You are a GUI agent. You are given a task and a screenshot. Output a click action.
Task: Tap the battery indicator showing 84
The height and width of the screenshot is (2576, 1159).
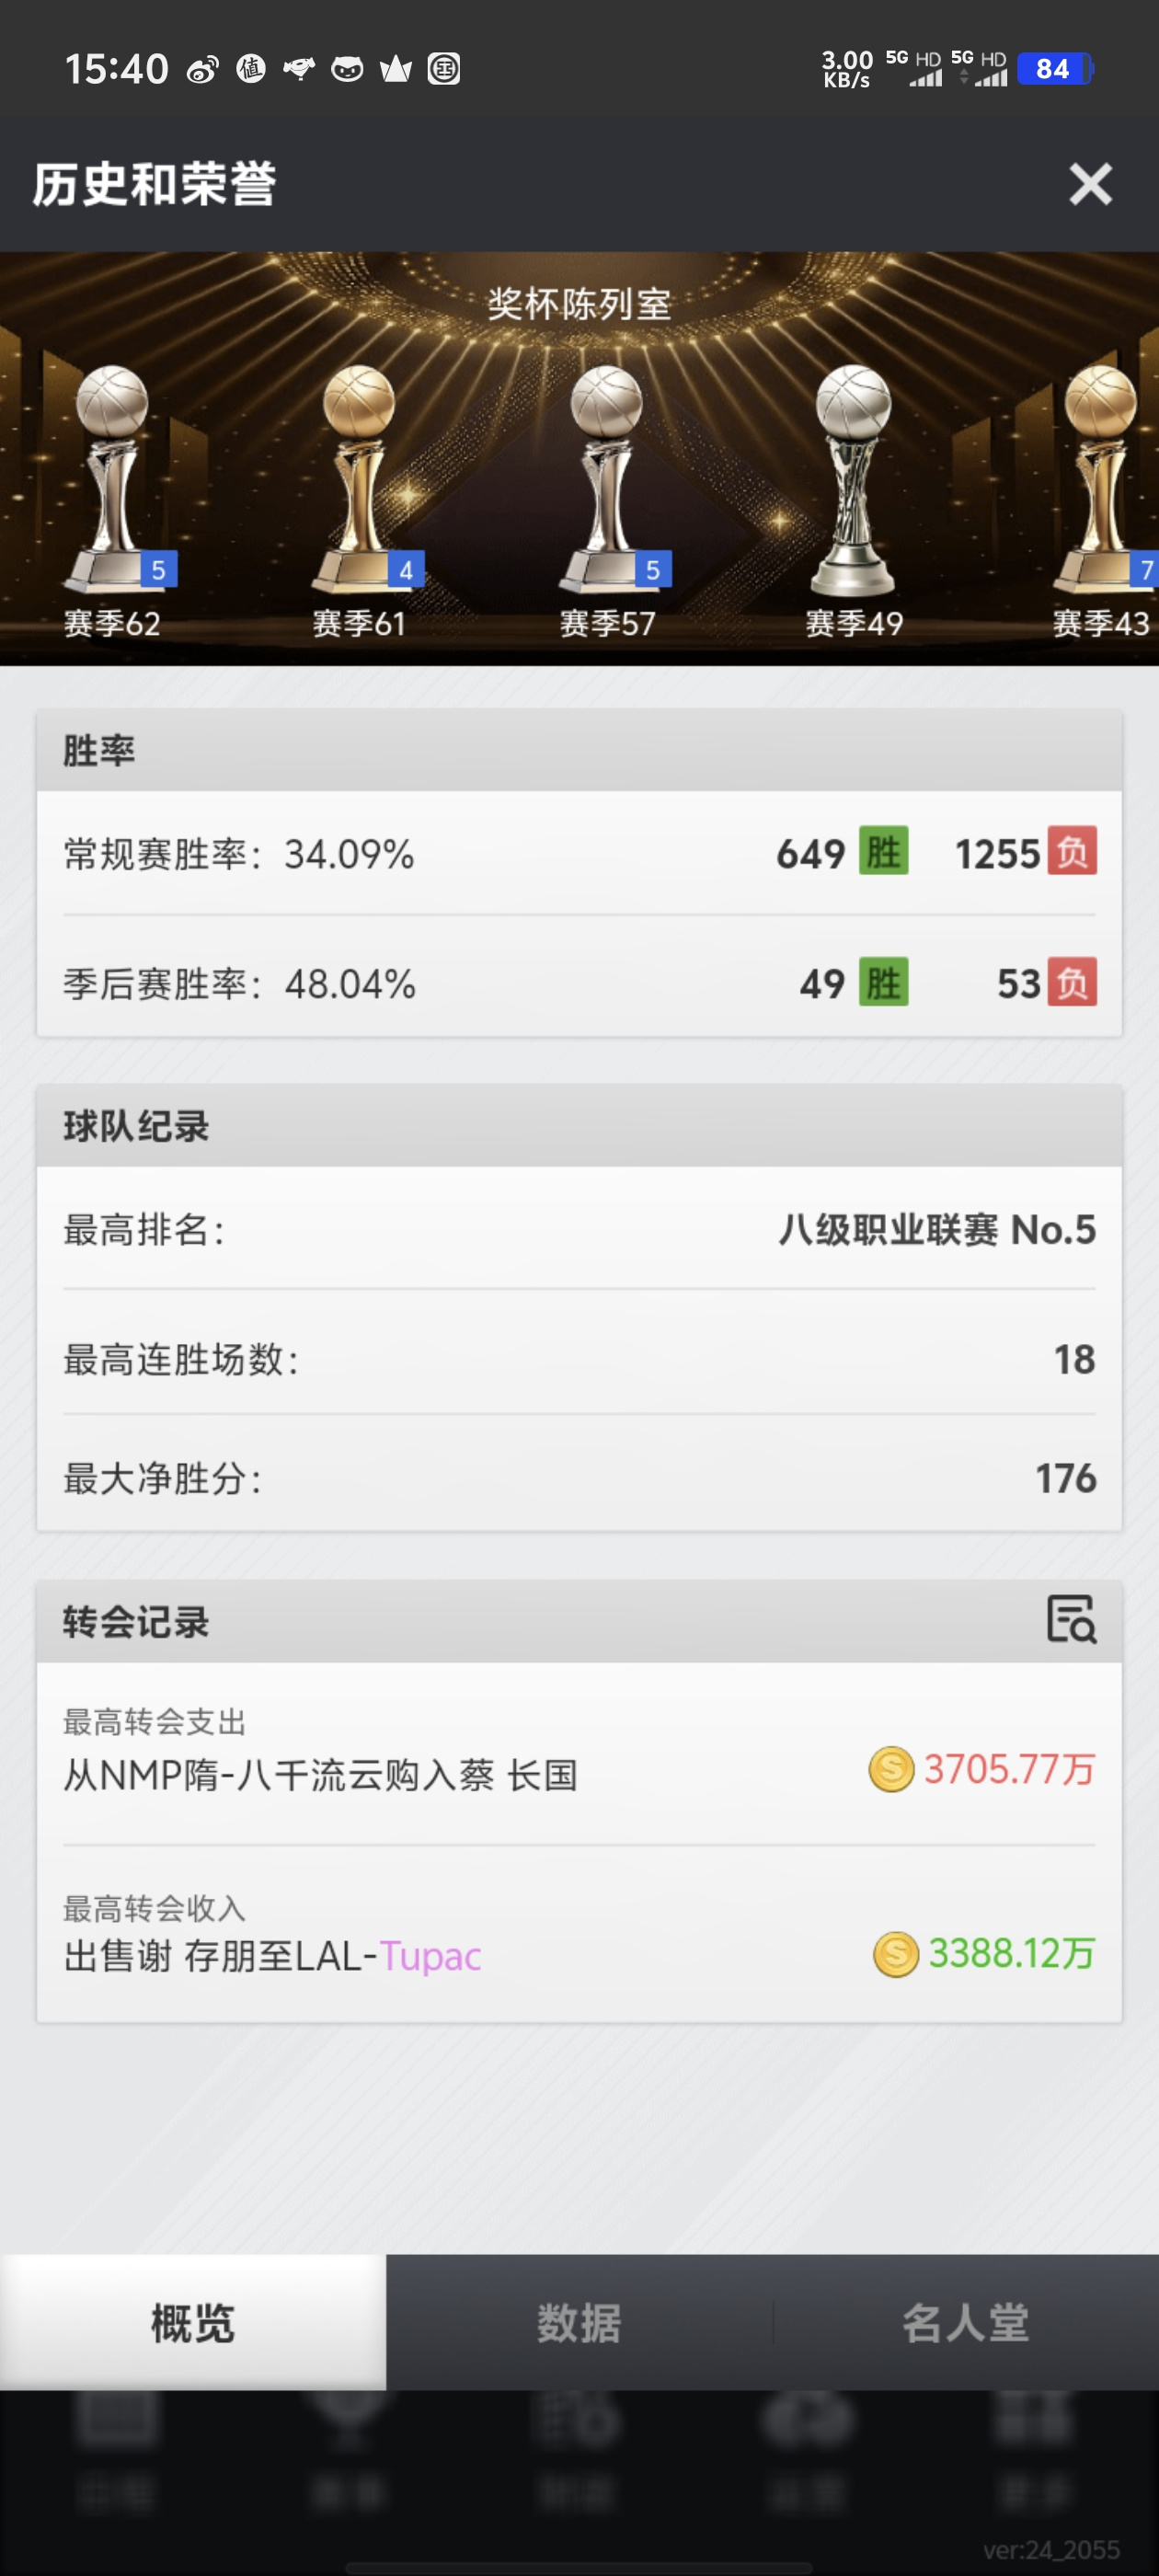coord(1055,69)
